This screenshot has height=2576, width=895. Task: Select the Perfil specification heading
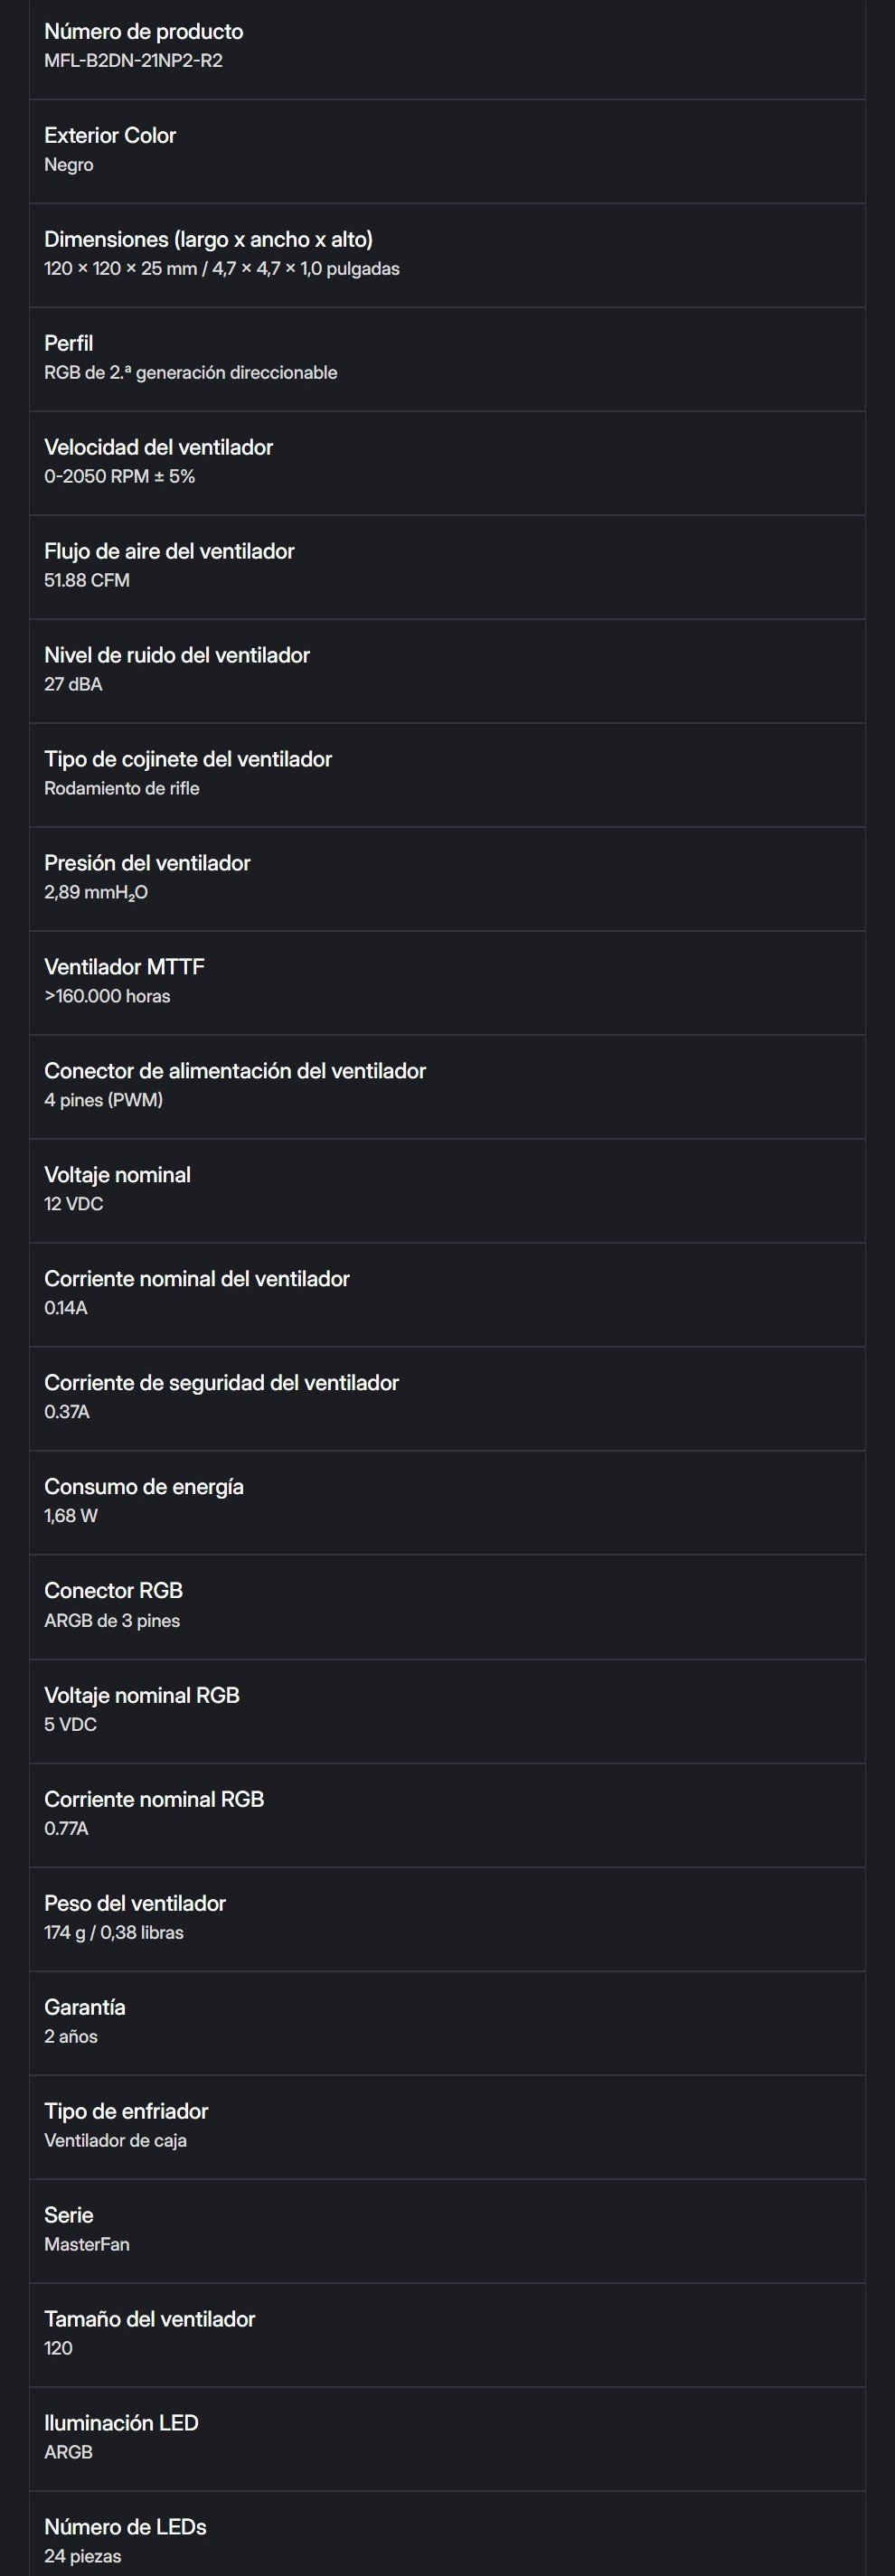click(68, 344)
